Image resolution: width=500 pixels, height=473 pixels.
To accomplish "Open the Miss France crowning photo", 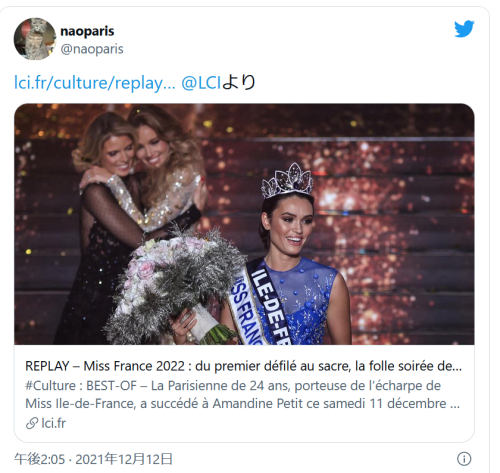I will click(244, 224).
